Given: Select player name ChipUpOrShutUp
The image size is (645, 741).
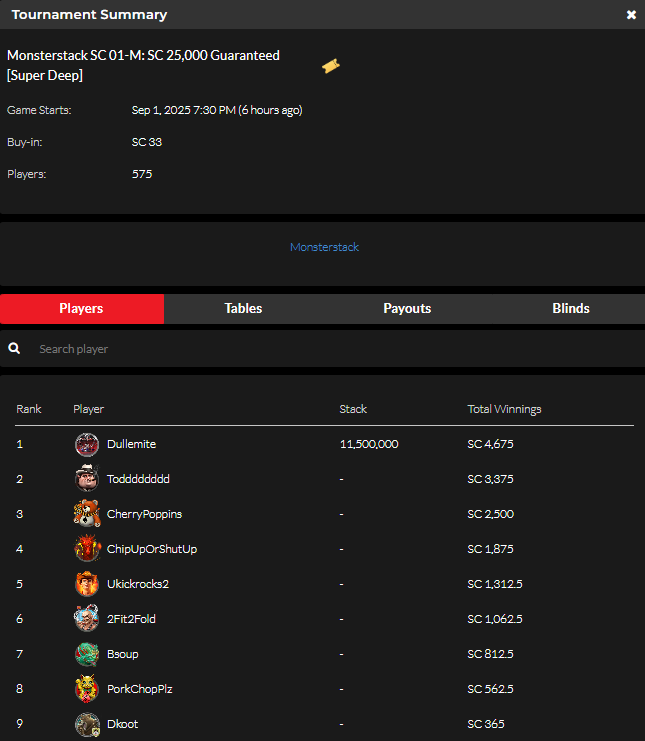Looking at the screenshot, I should coord(152,549).
